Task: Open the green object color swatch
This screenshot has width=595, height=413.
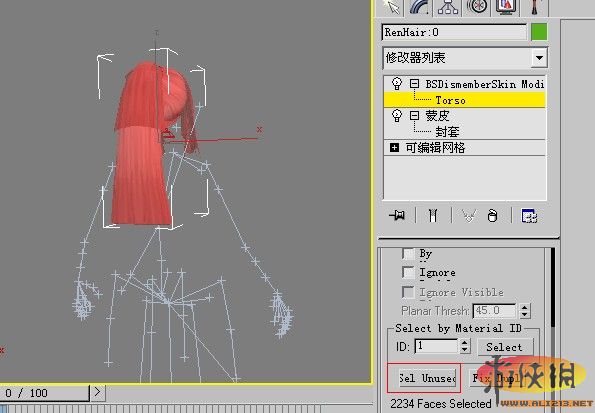Action: click(x=539, y=32)
